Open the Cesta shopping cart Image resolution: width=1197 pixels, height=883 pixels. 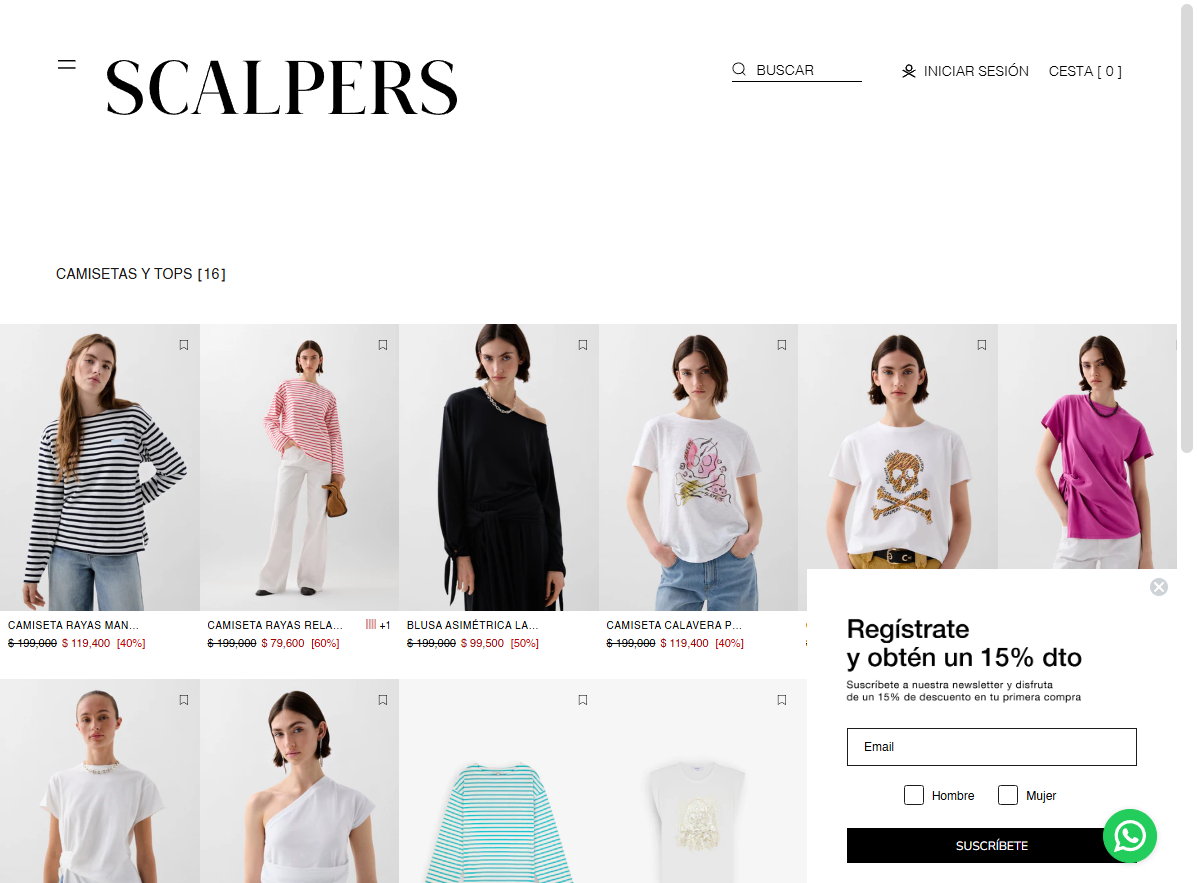(1085, 71)
